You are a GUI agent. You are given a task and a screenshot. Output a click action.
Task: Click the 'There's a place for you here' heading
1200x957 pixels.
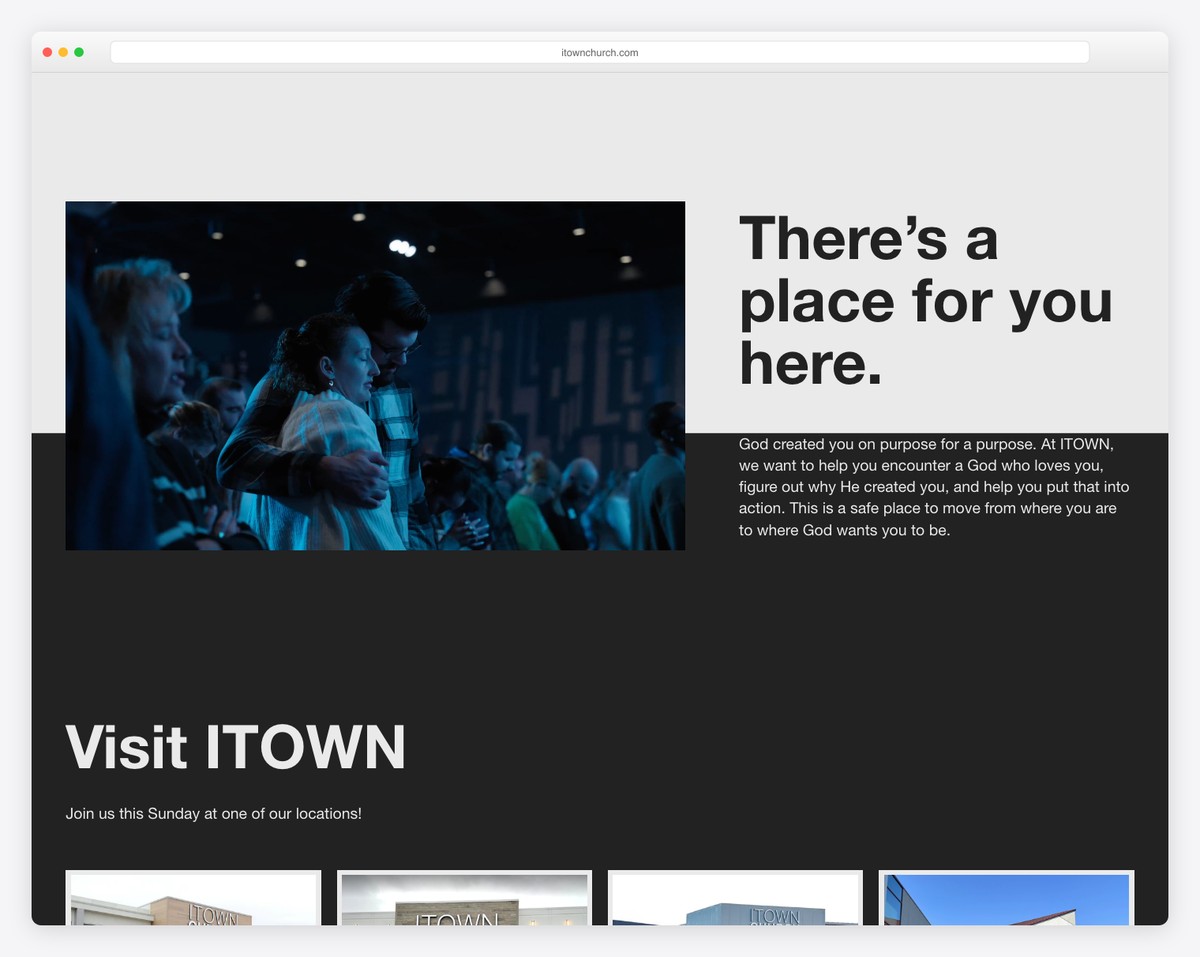(926, 301)
